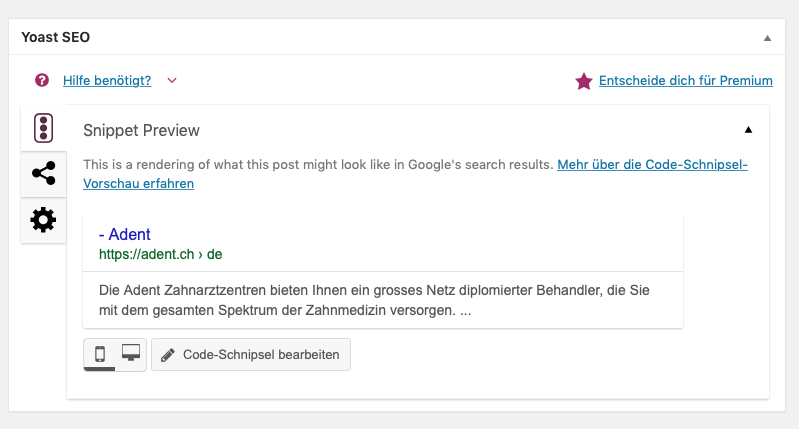Expand the chevron beside Hilfe benötigt
The height and width of the screenshot is (429, 799).
(x=172, y=81)
